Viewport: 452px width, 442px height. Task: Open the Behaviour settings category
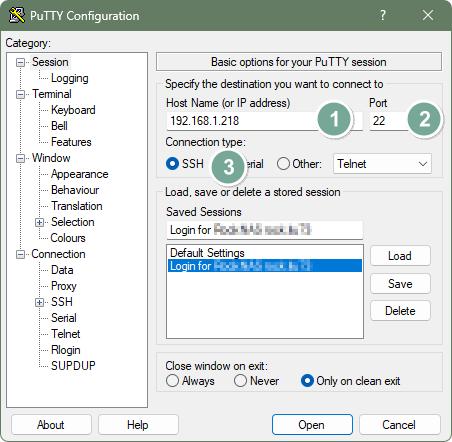(x=75, y=190)
